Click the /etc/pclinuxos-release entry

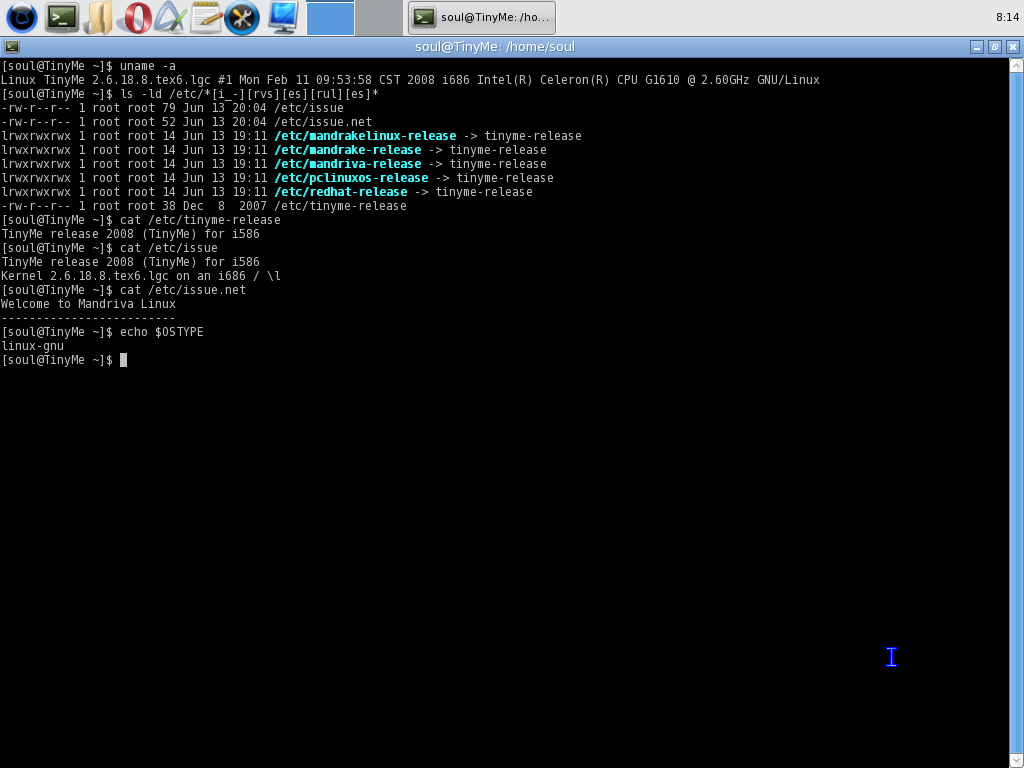(351, 178)
